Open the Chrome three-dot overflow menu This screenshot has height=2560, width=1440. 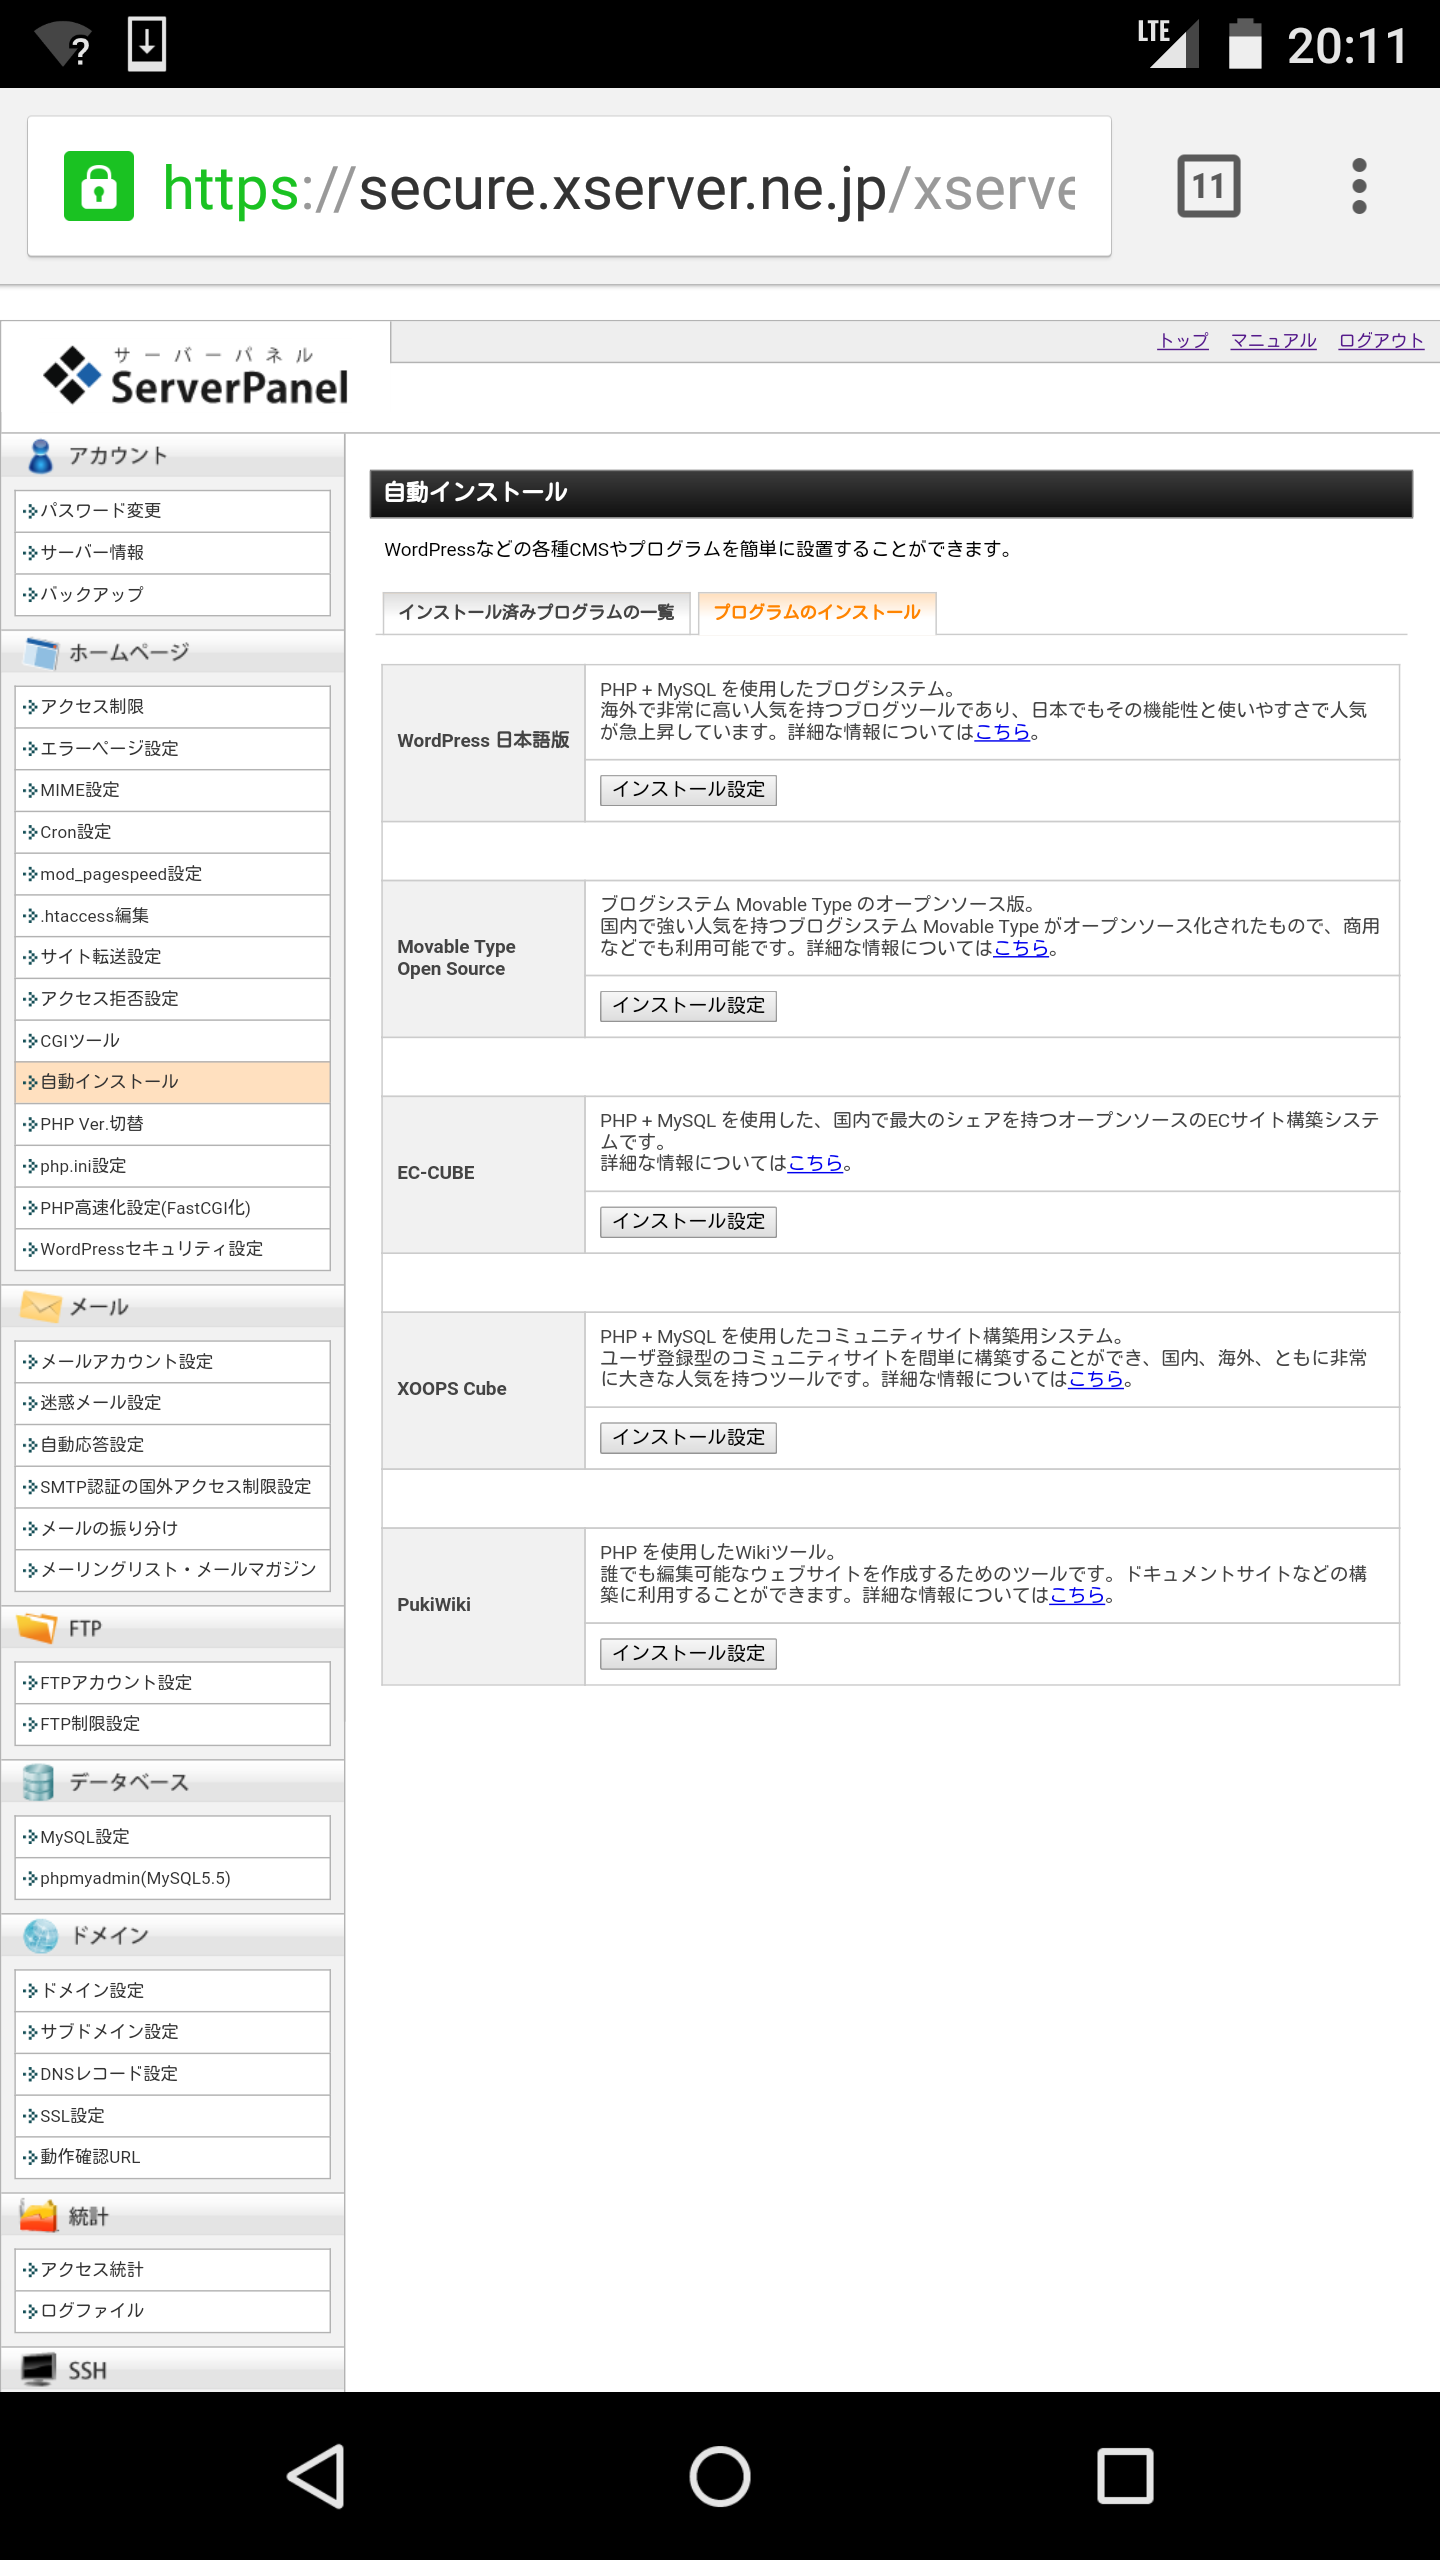(x=1359, y=186)
